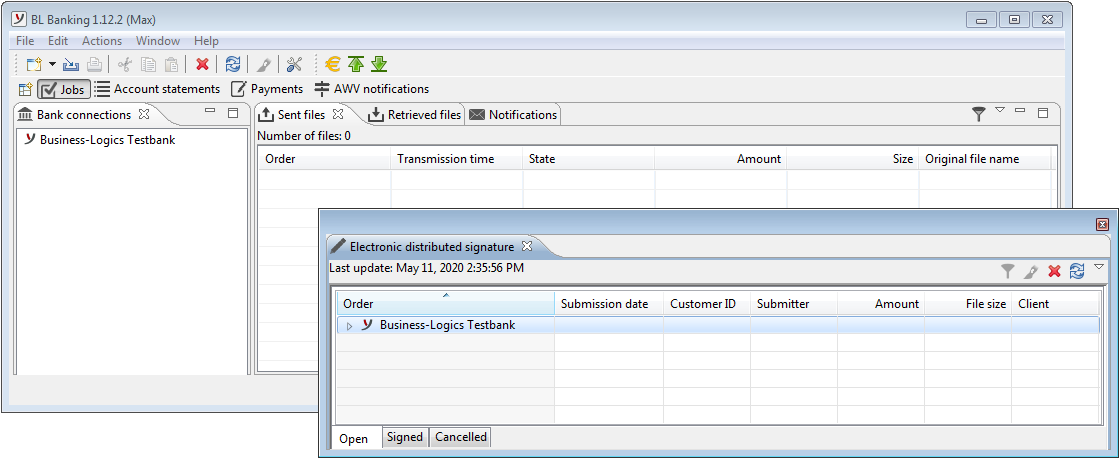Viewport: 1120px width, 459px height.
Task: Open the view menu triangle in signature window
Action: click(1099, 267)
